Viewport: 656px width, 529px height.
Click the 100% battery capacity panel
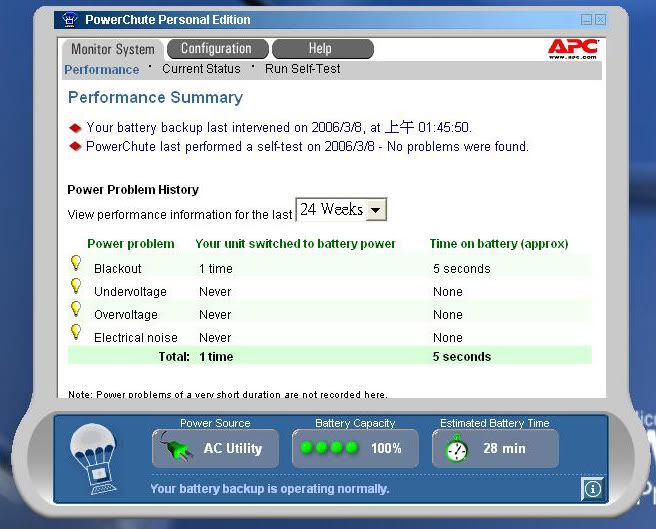(x=355, y=448)
